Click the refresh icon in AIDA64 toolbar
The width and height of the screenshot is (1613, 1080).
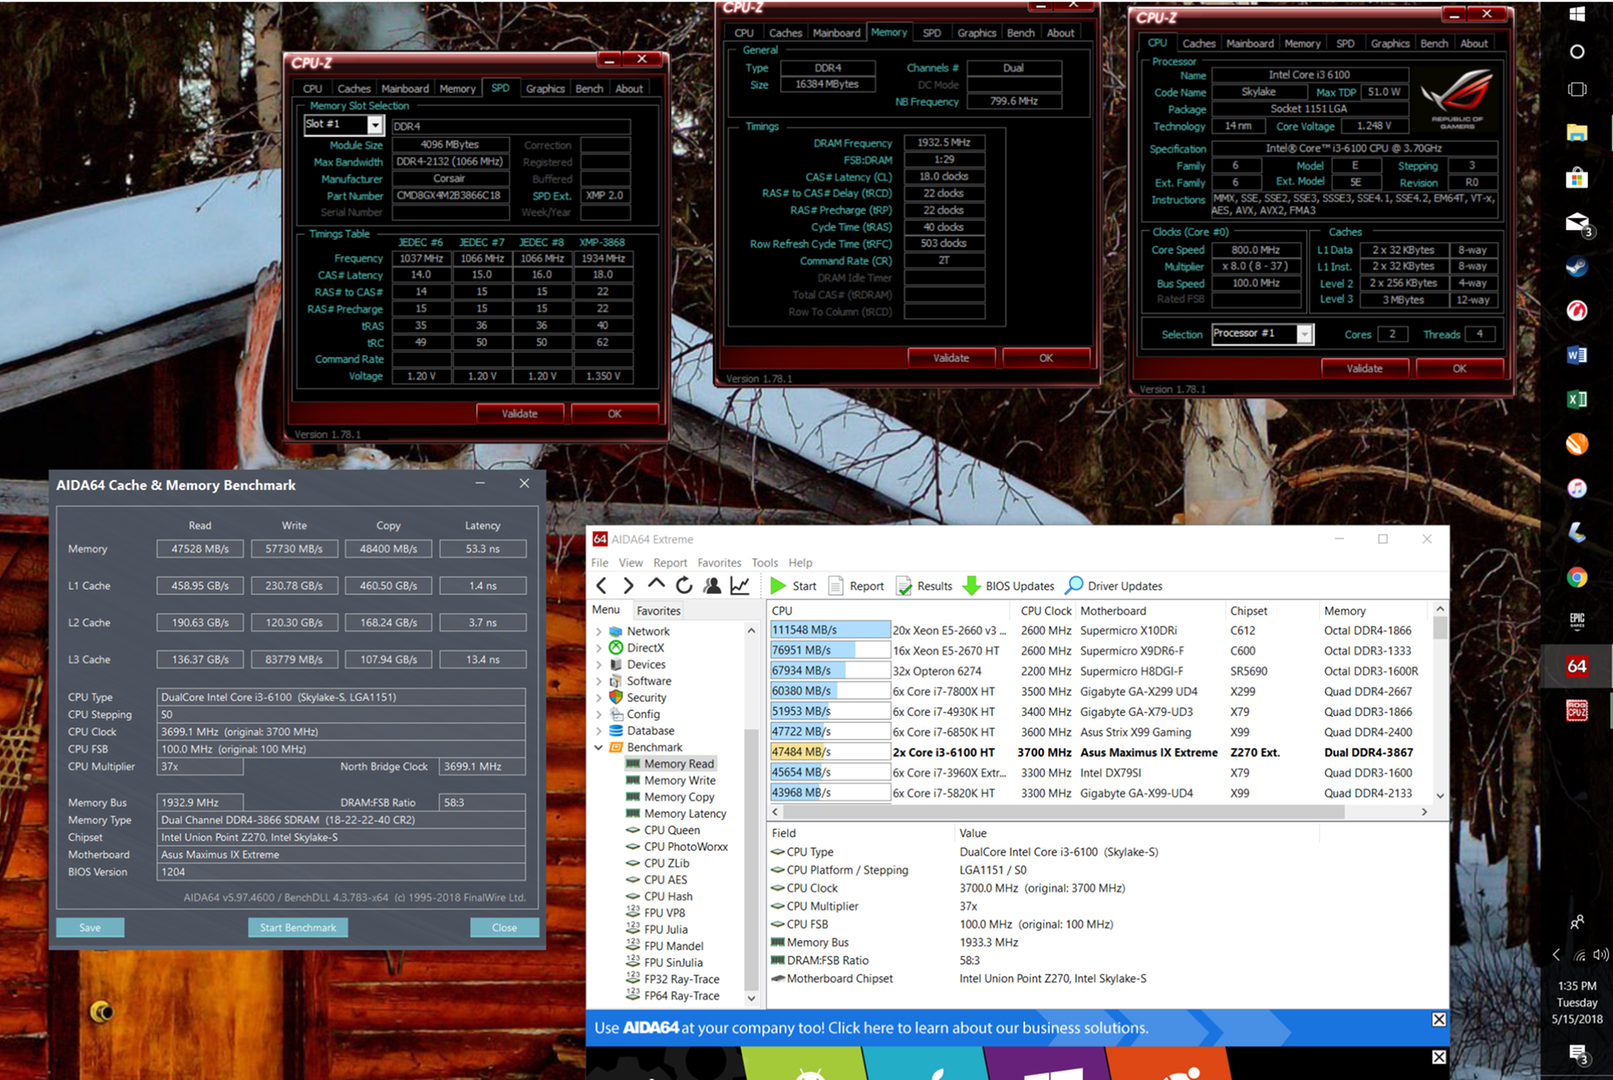pos(684,586)
